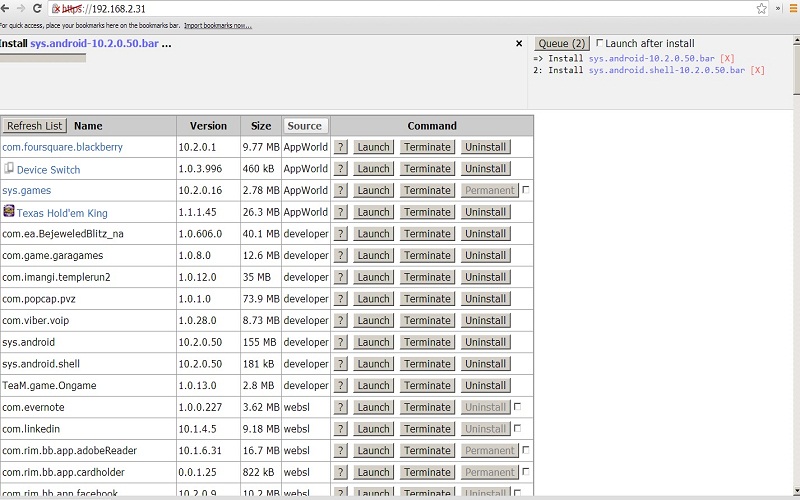Screen dimensions: 800x500
Task: Click the page vertical scrollbar
Action: pos(796,265)
